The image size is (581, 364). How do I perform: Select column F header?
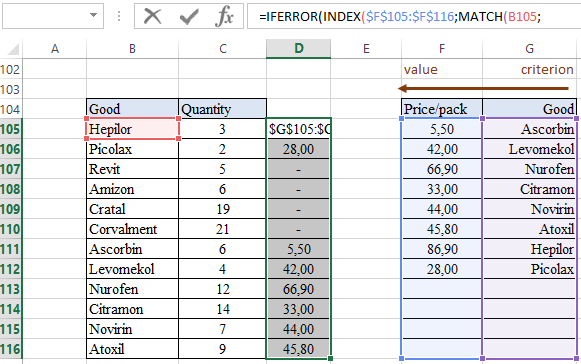442,49
